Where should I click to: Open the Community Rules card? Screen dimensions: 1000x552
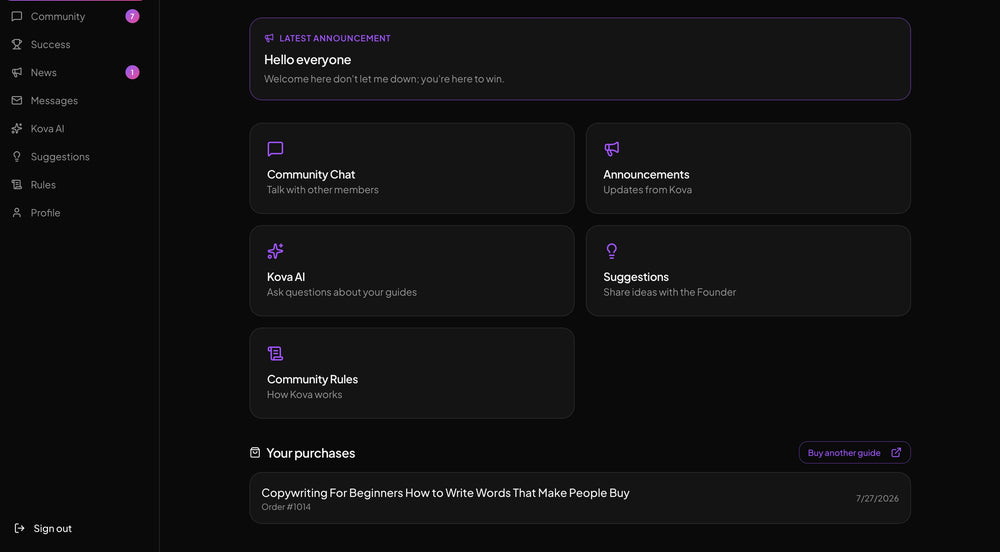click(x=412, y=374)
